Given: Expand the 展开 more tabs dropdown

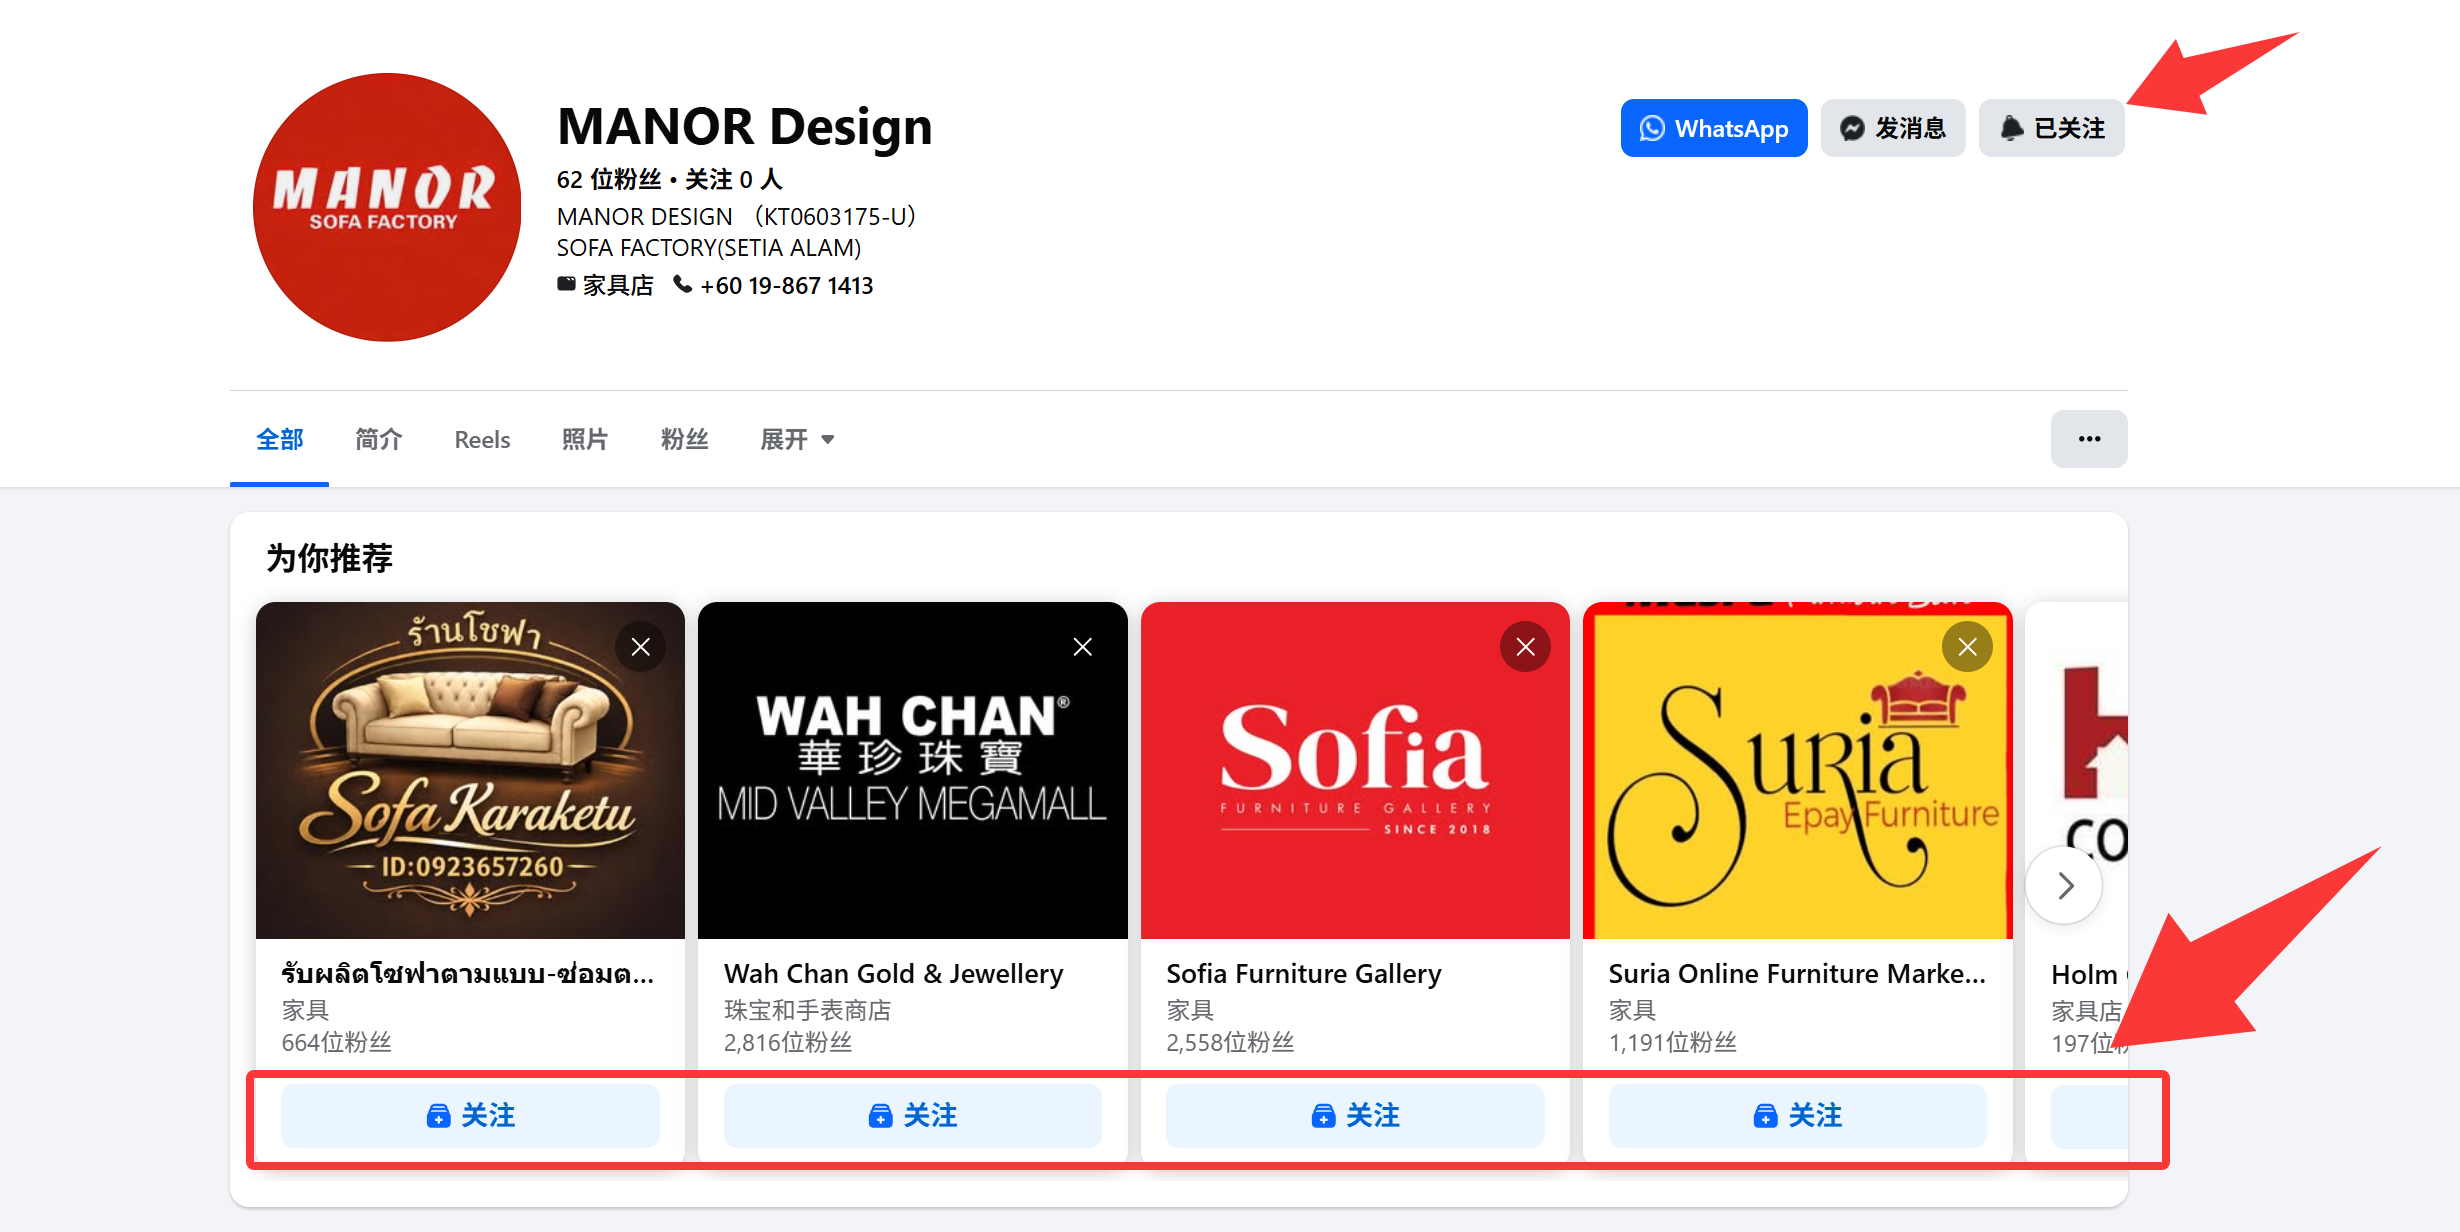Looking at the screenshot, I should click(x=797, y=439).
